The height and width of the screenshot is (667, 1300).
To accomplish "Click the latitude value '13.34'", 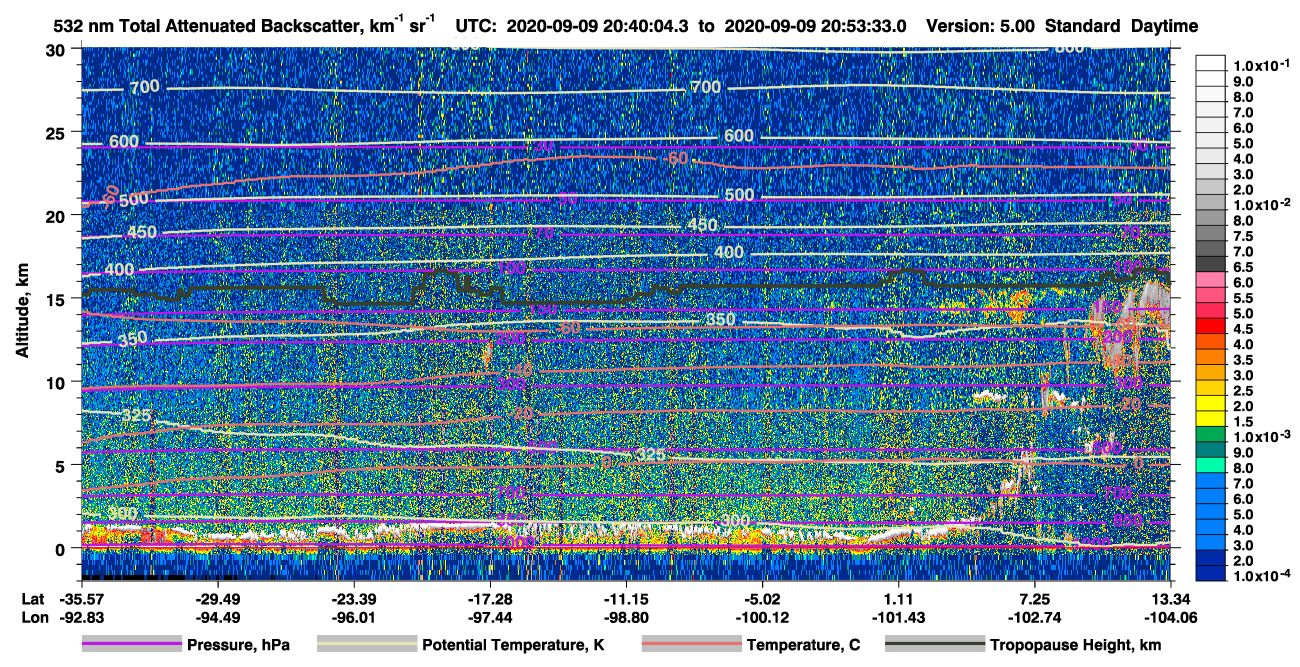I will pyautogui.click(x=1170, y=600).
